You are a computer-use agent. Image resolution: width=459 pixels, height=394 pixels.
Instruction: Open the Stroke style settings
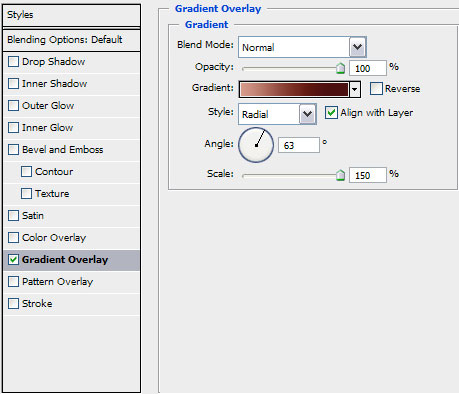click(x=37, y=304)
